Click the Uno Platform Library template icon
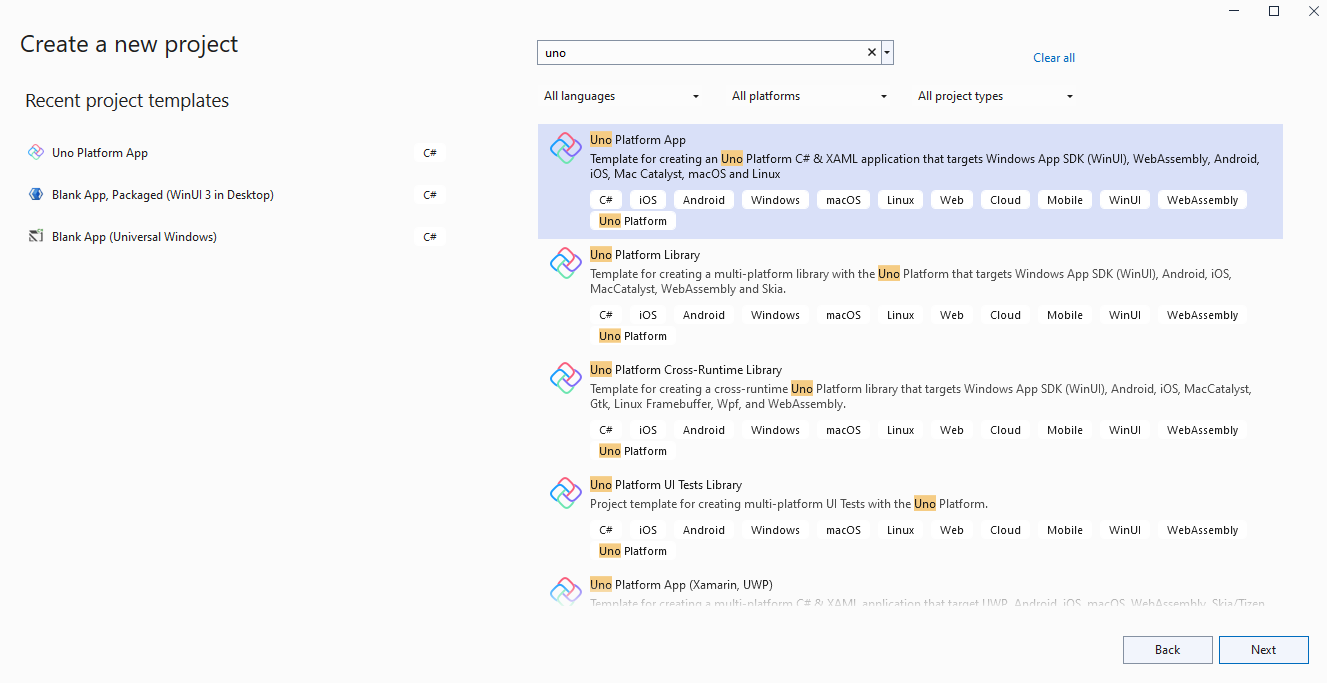 [565, 262]
